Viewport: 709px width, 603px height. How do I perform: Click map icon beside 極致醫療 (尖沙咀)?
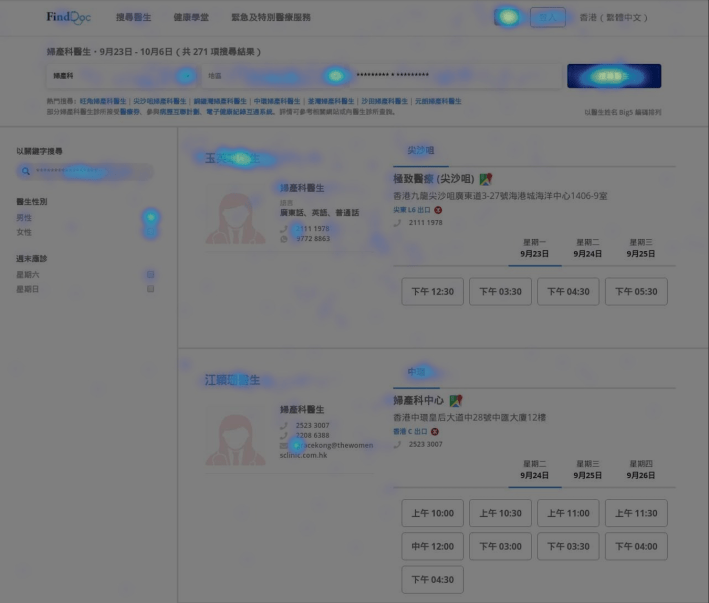pos(486,178)
